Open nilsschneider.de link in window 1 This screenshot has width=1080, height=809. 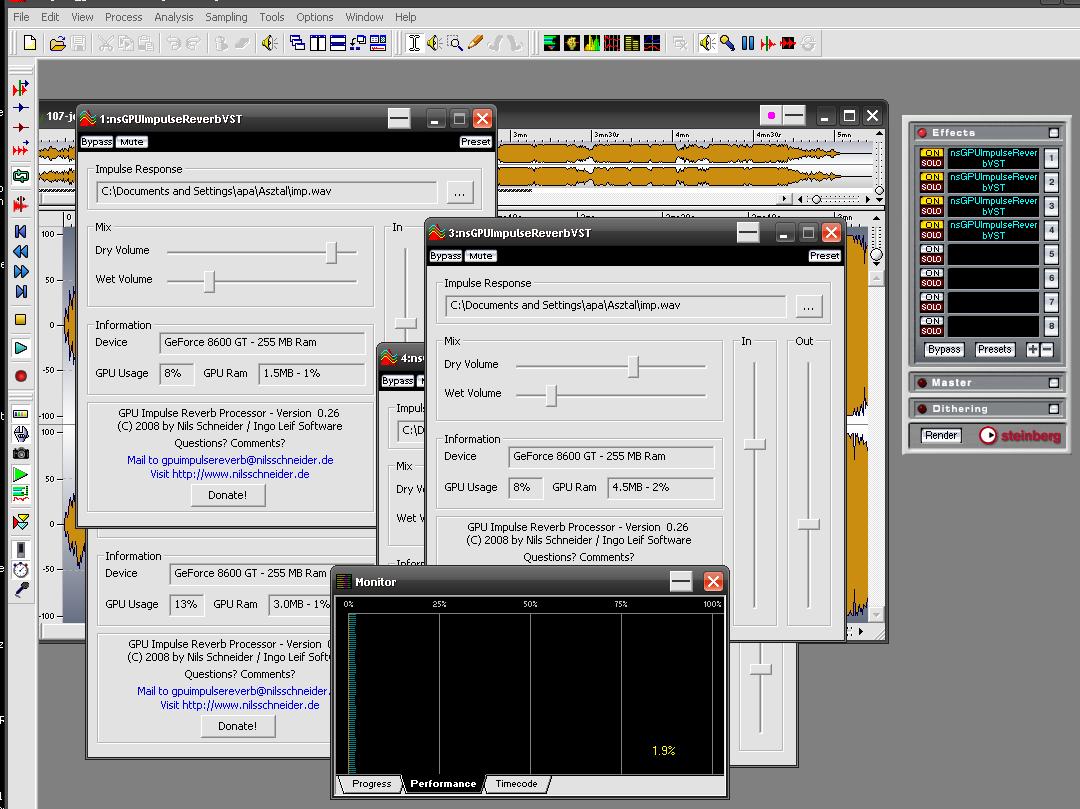click(x=229, y=474)
